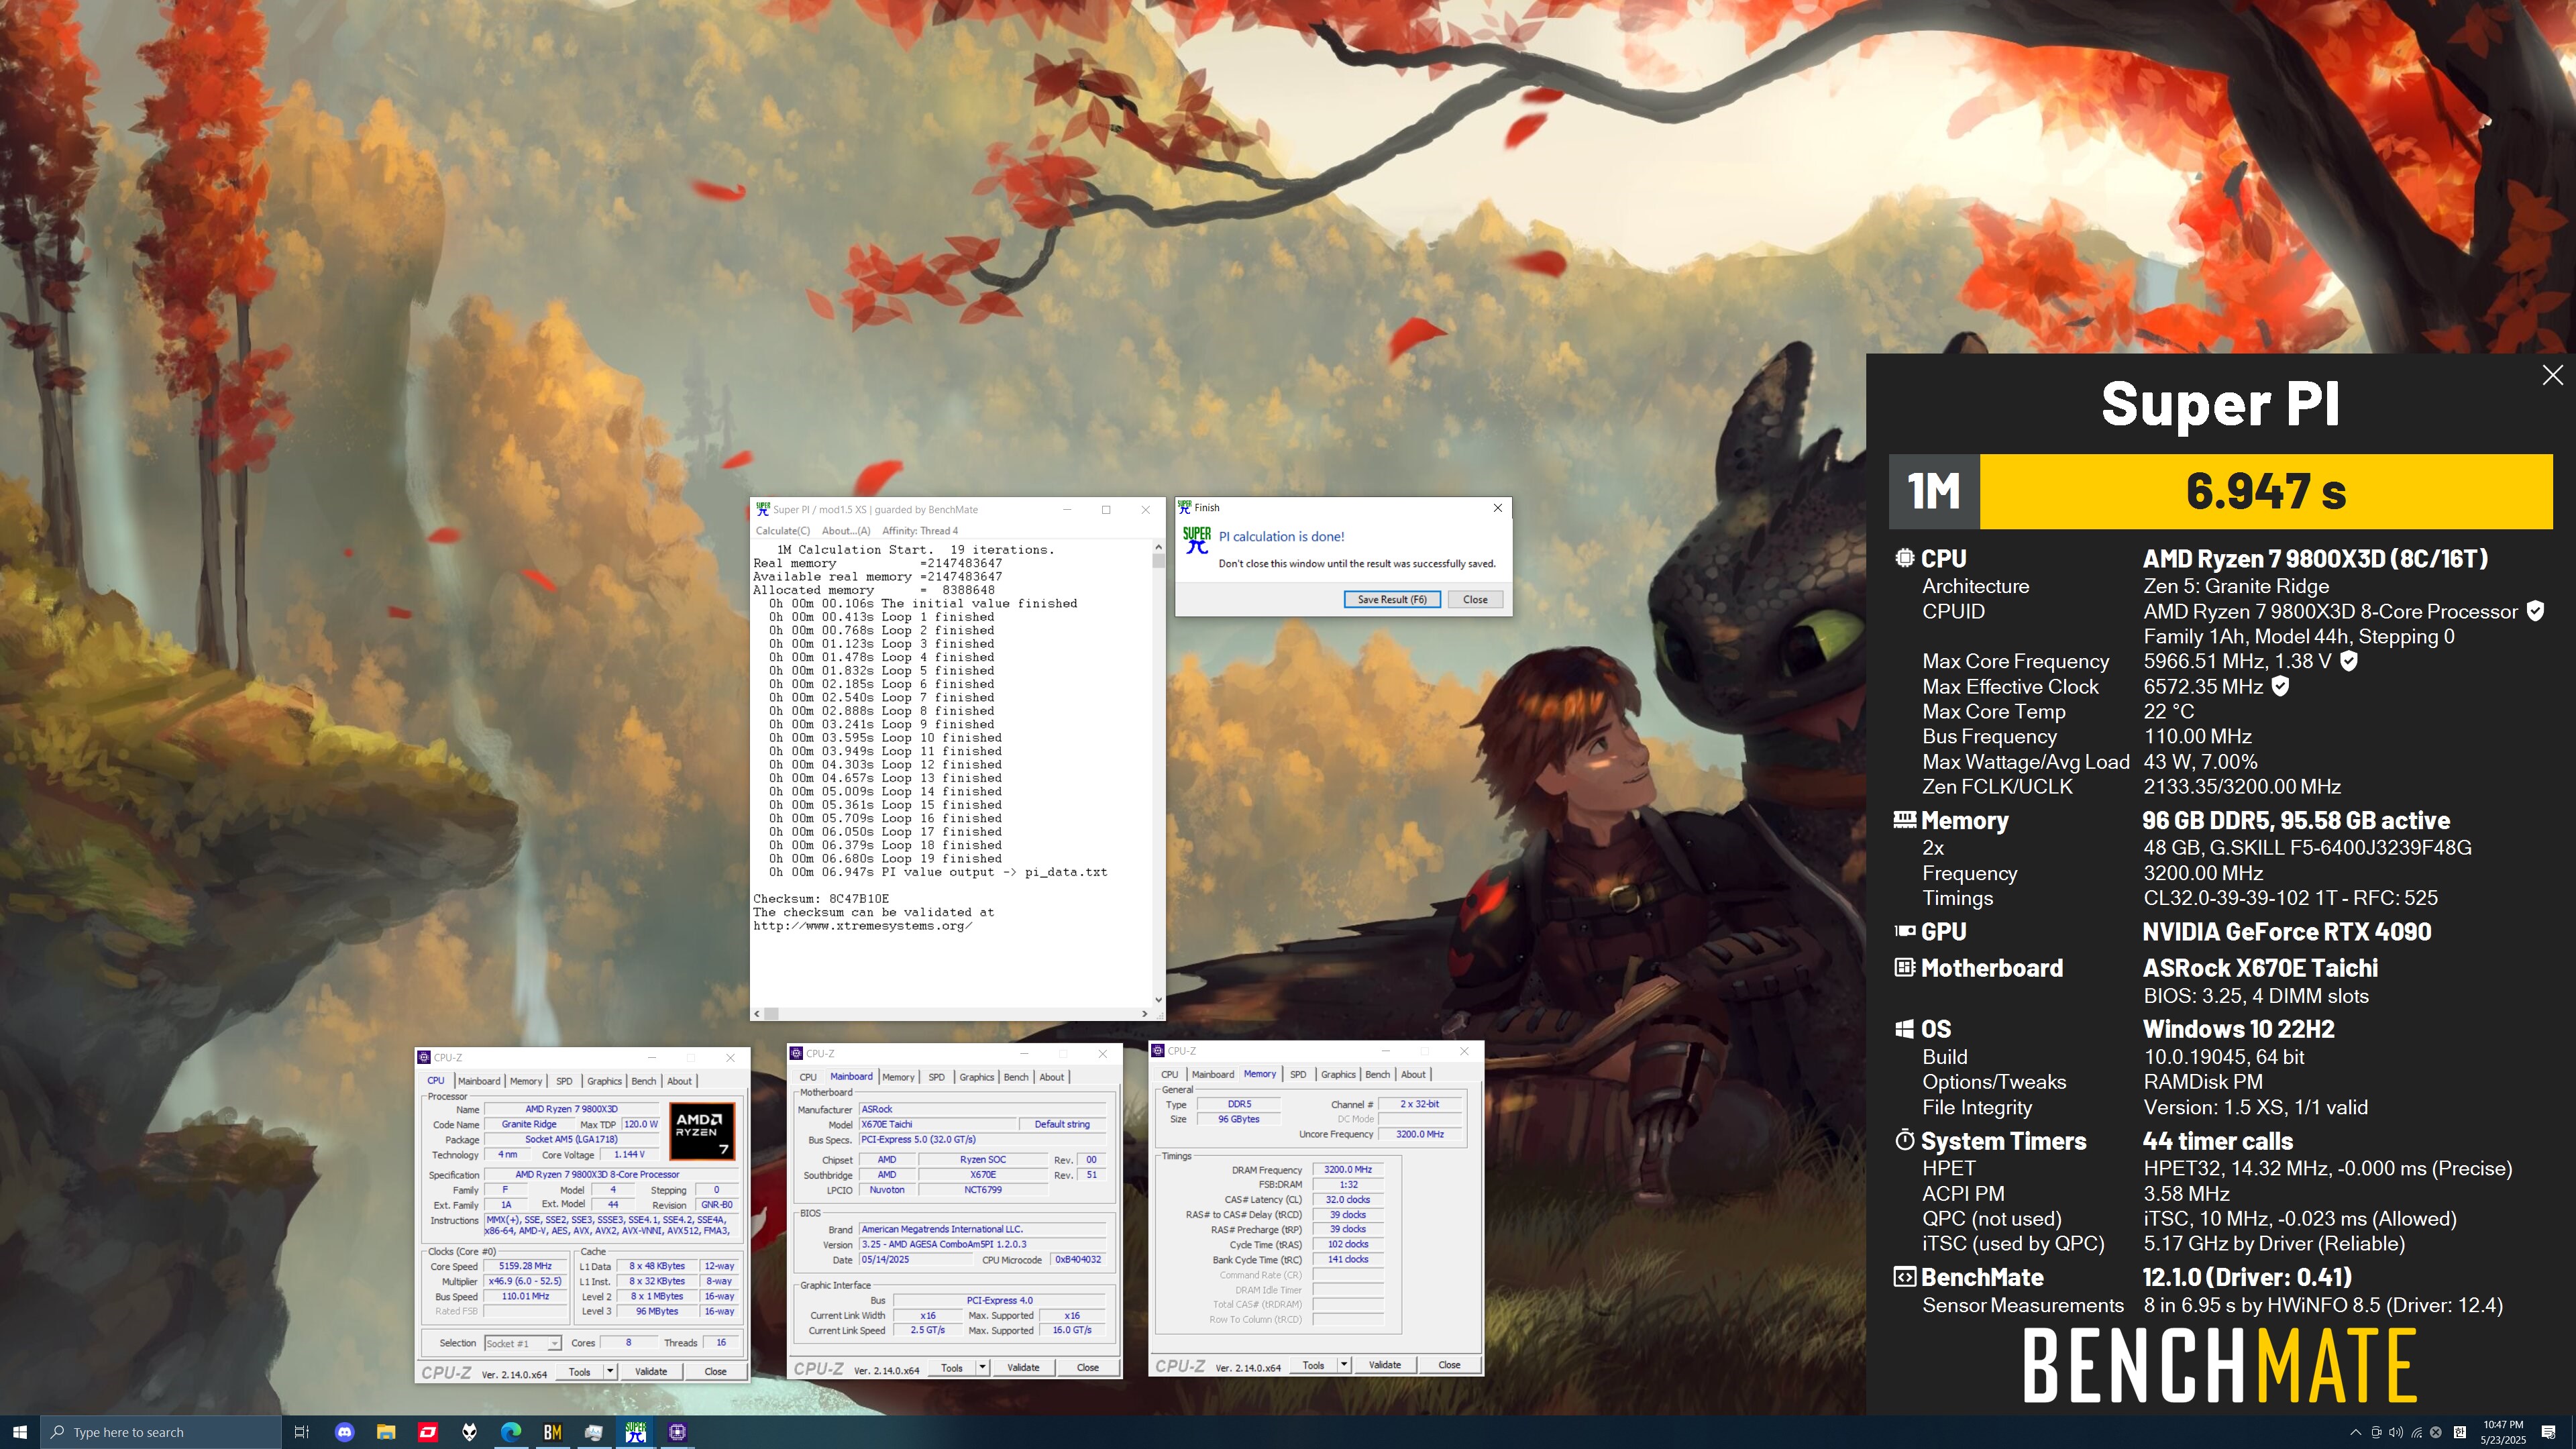Viewport: 2576px width, 1449px height.
Task: Click Tools button in left CPU-Z window
Action: (x=580, y=1371)
